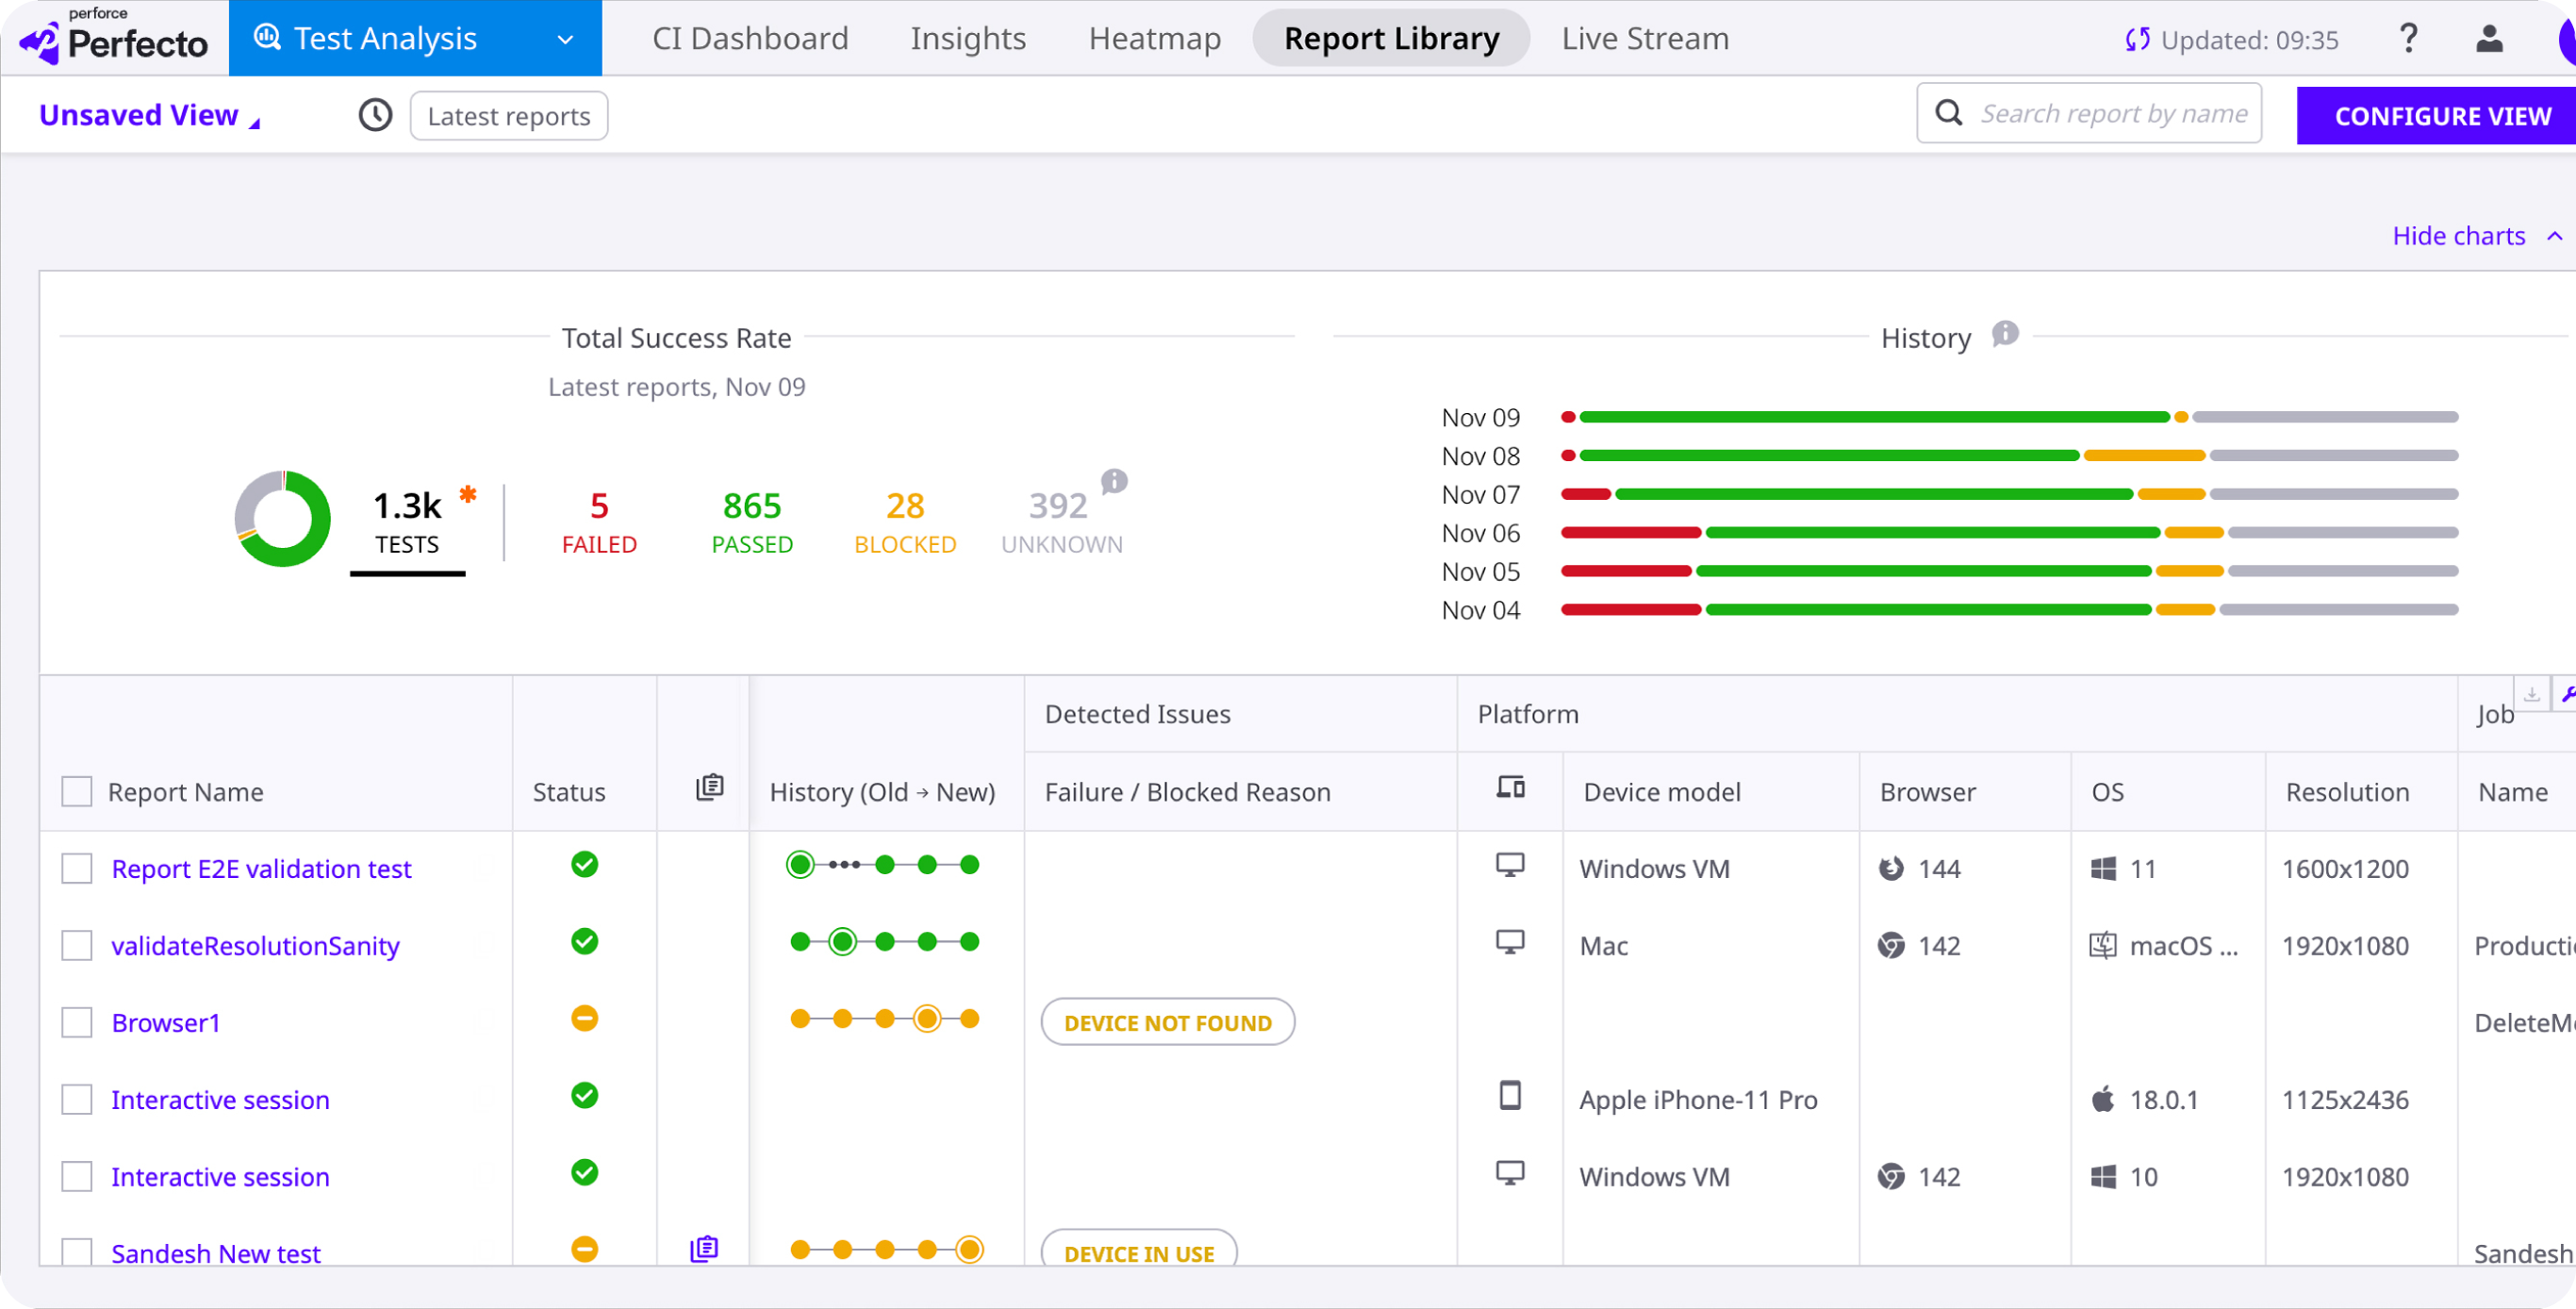Open the validateResolutionSanity report link

pyautogui.click(x=255, y=945)
